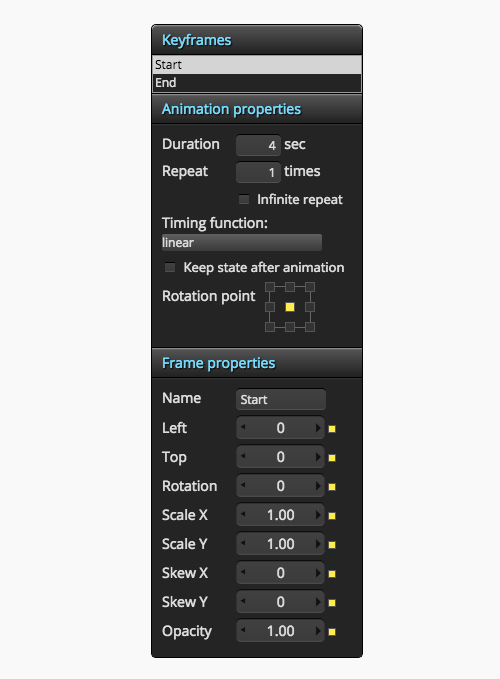Select center rotation point square
Screen dimensions: 500x679
point(290,307)
